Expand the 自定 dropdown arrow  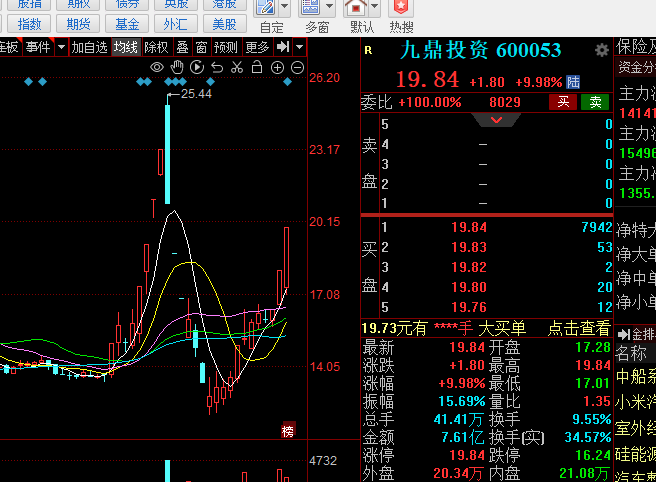click(284, 6)
